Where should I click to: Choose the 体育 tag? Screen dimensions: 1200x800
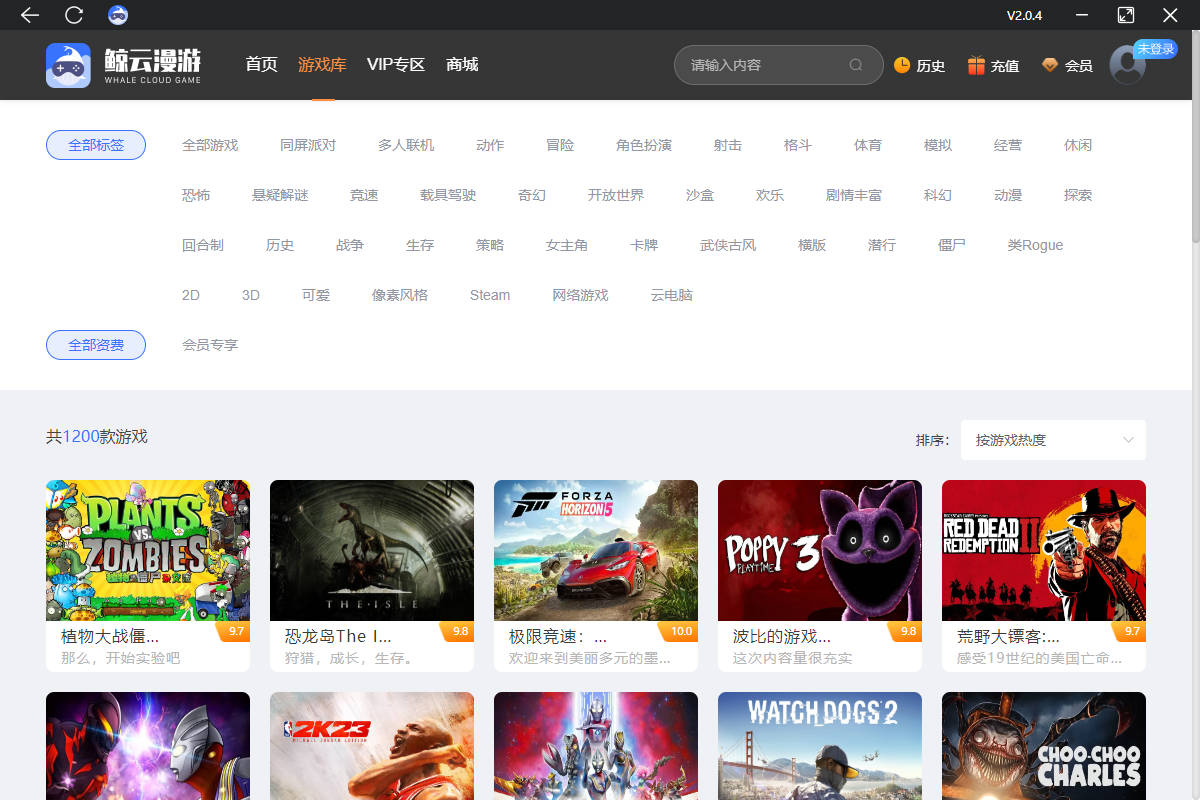868,145
